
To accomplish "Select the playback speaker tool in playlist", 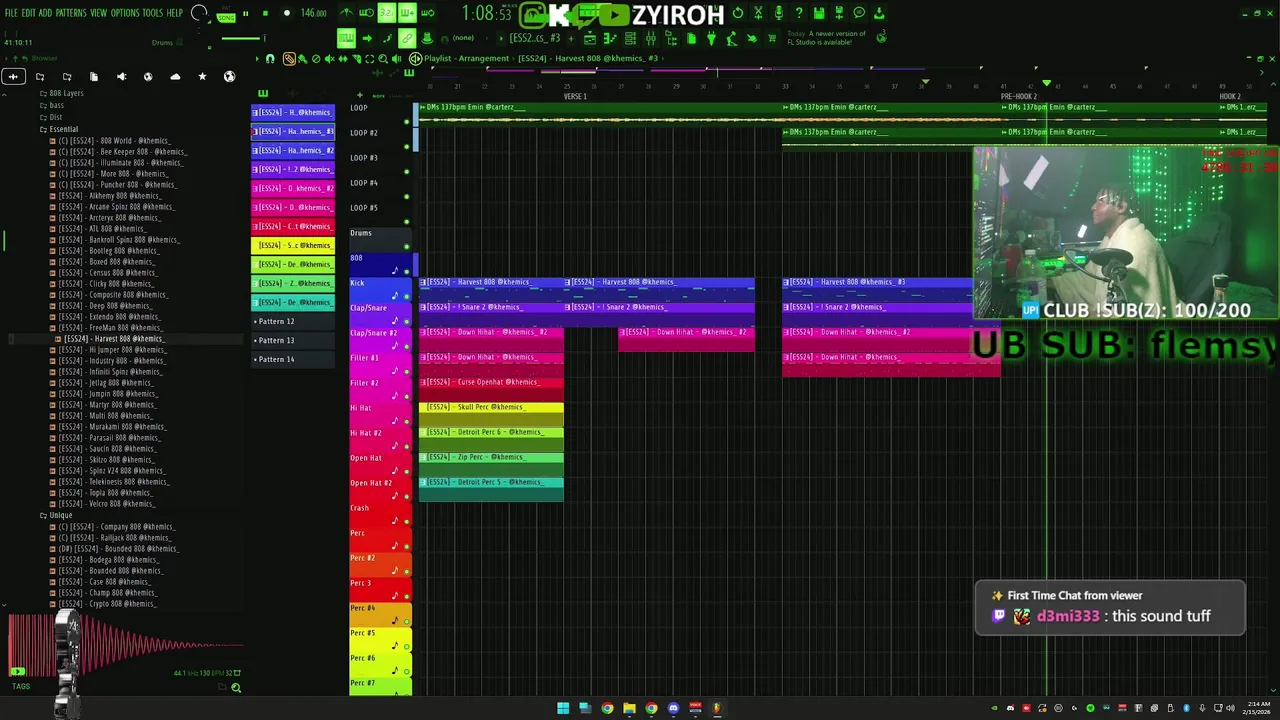I will (396, 59).
